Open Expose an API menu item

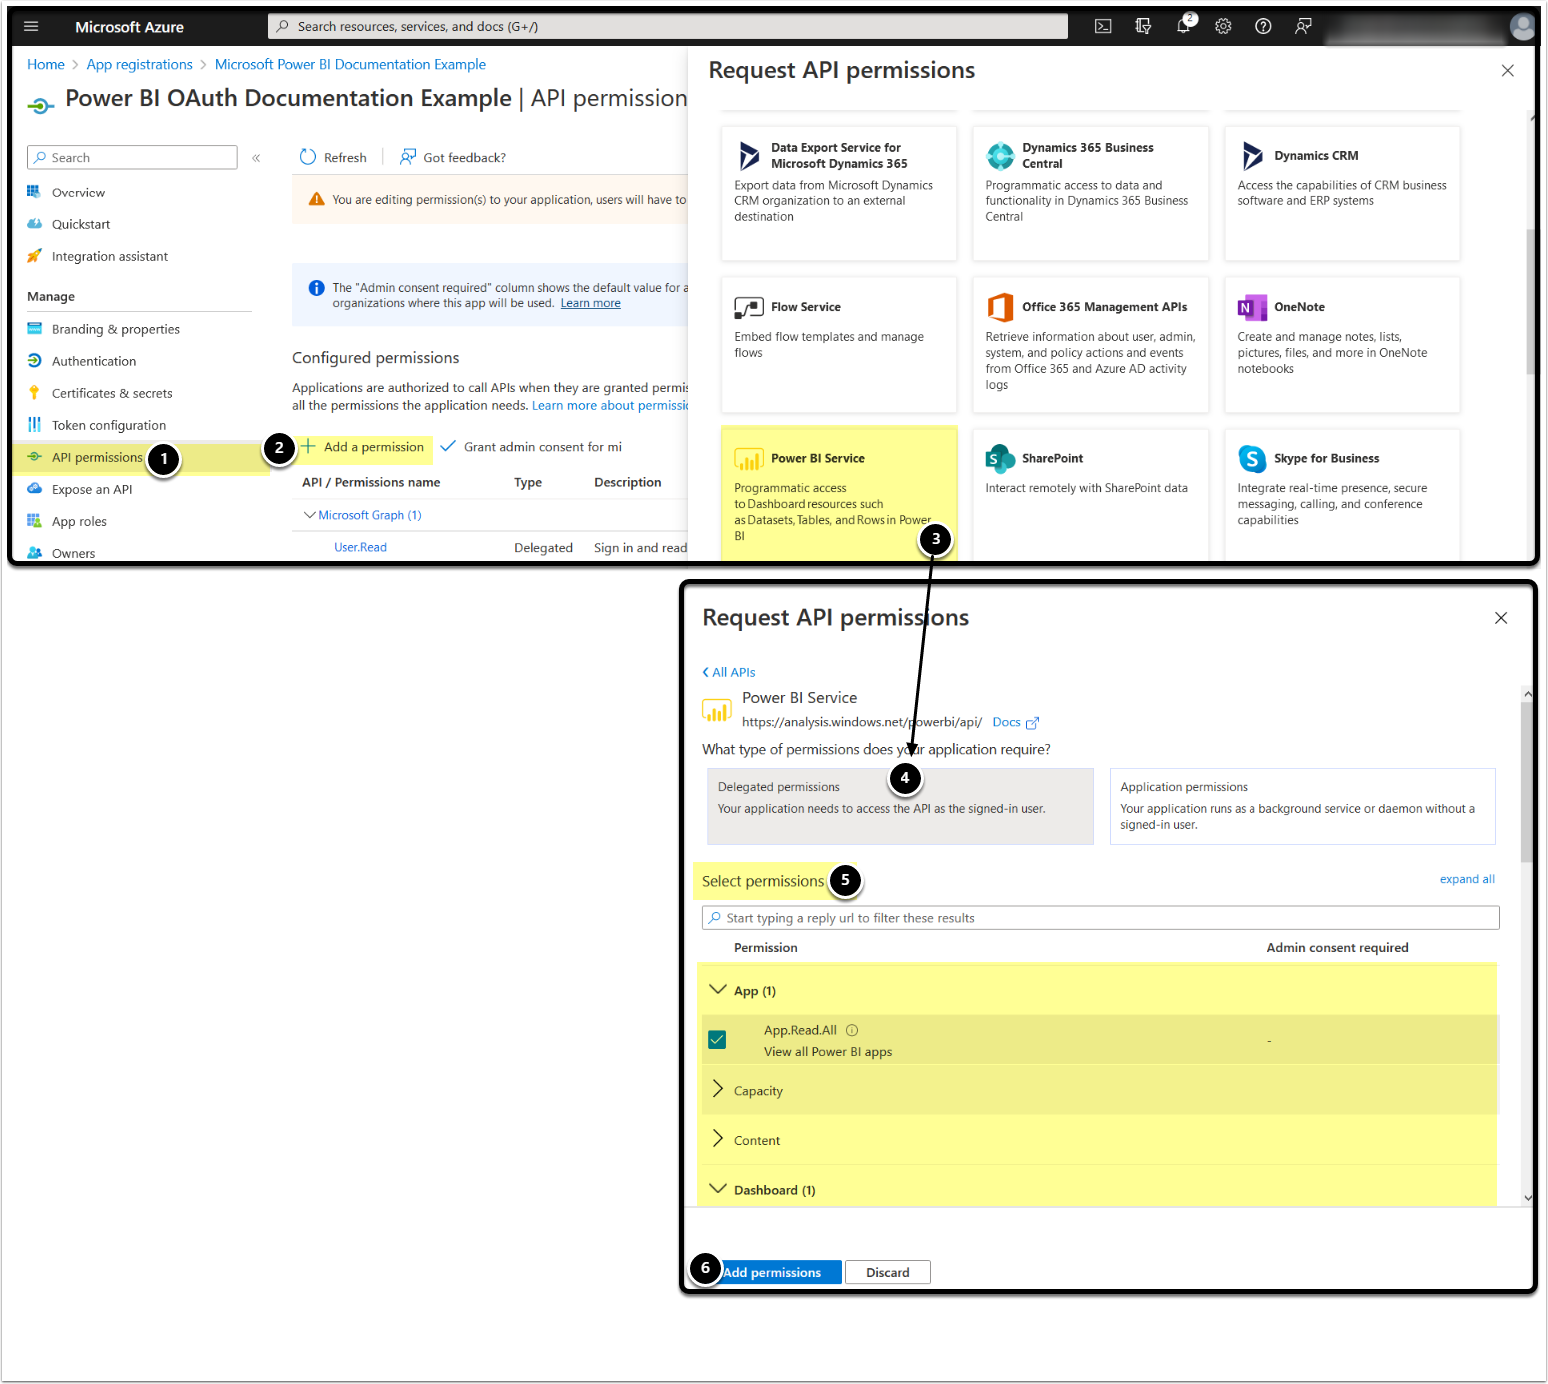(x=92, y=489)
